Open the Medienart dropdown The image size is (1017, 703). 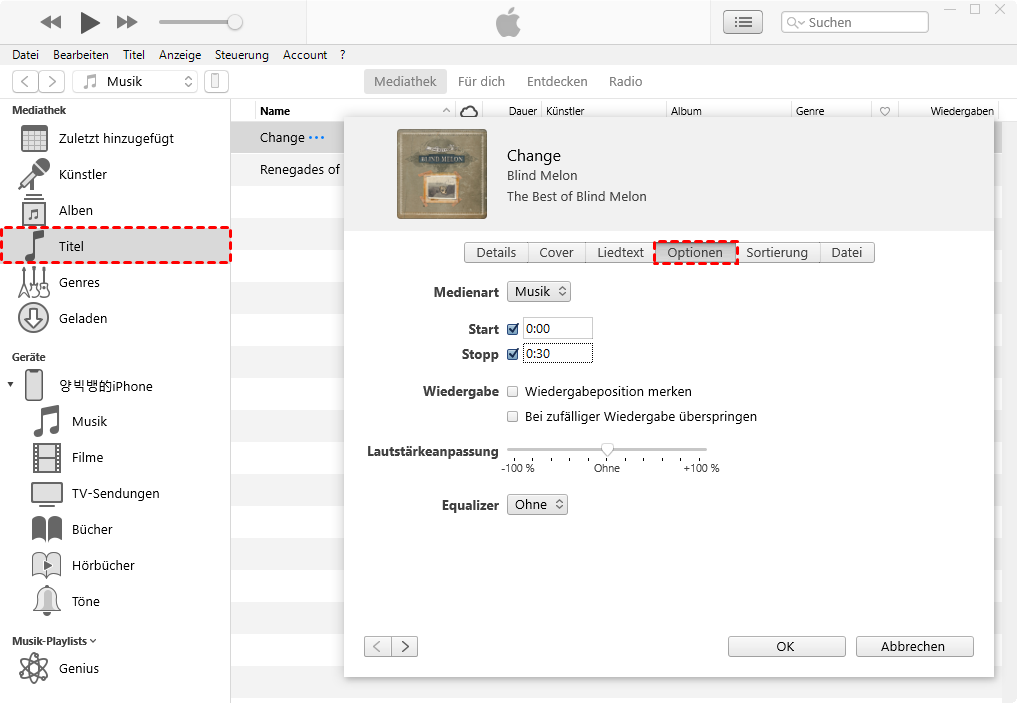pyautogui.click(x=539, y=292)
